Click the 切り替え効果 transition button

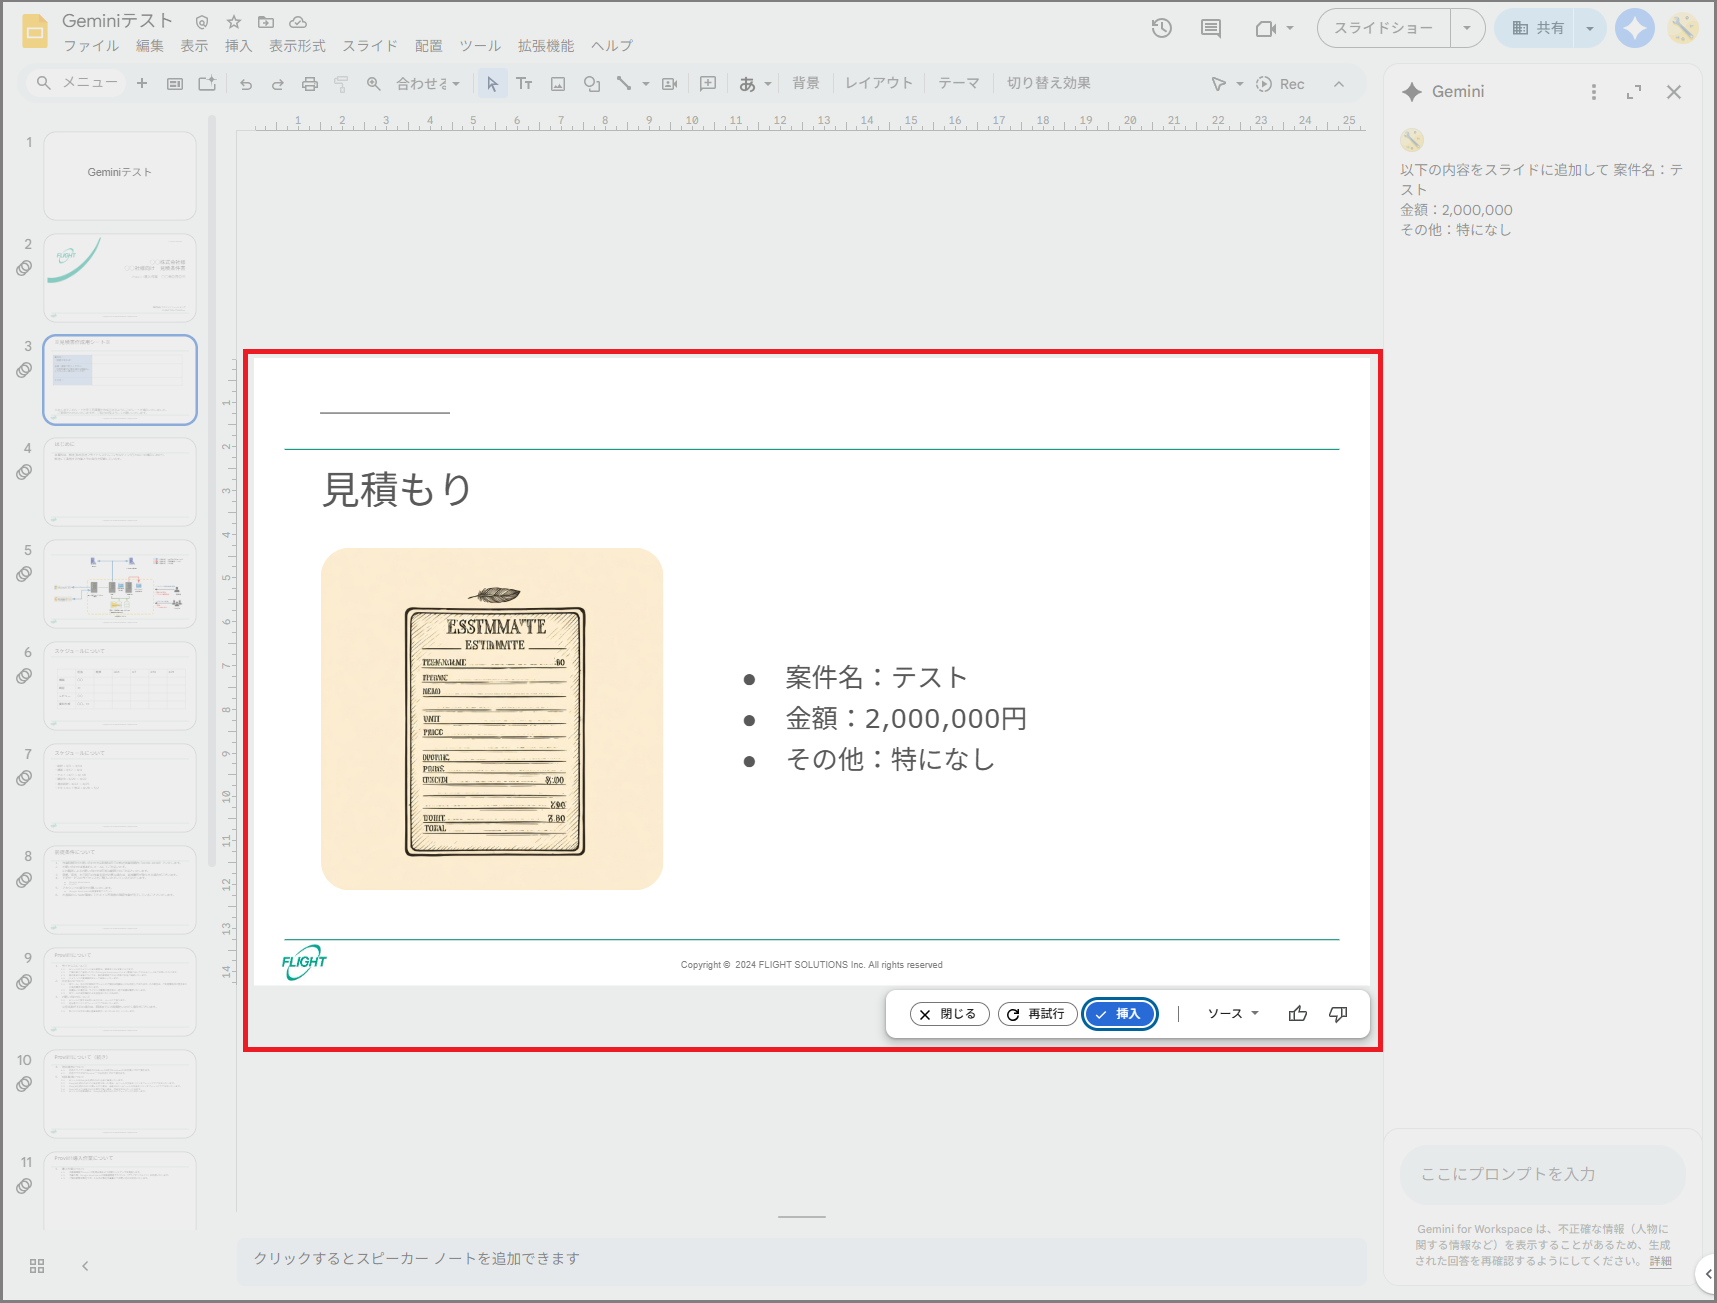click(1049, 84)
